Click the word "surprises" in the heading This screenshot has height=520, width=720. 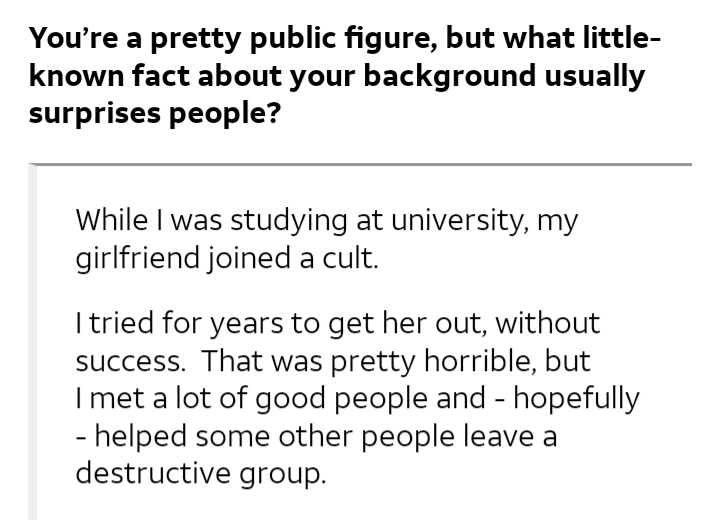(95, 114)
